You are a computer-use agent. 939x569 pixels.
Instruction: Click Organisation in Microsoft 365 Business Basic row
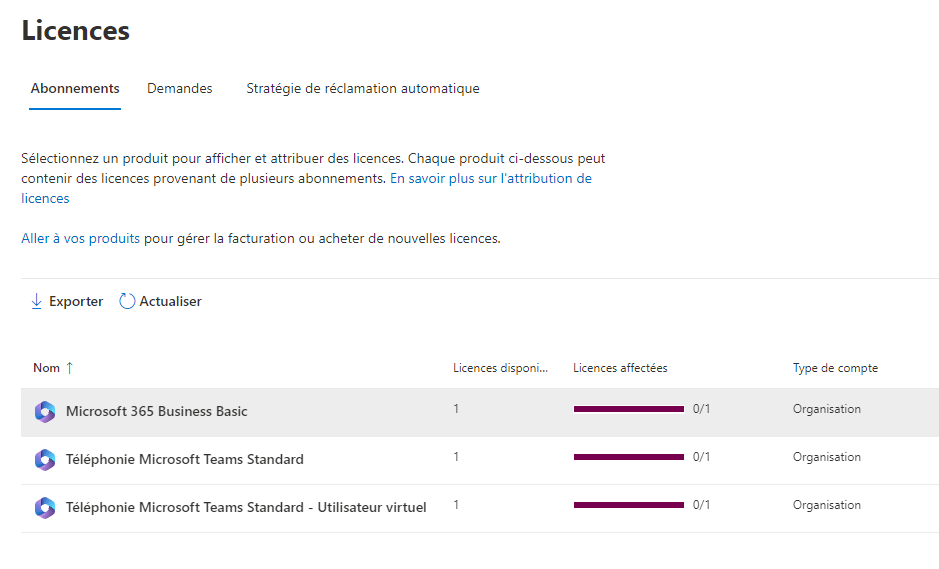coord(826,409)
